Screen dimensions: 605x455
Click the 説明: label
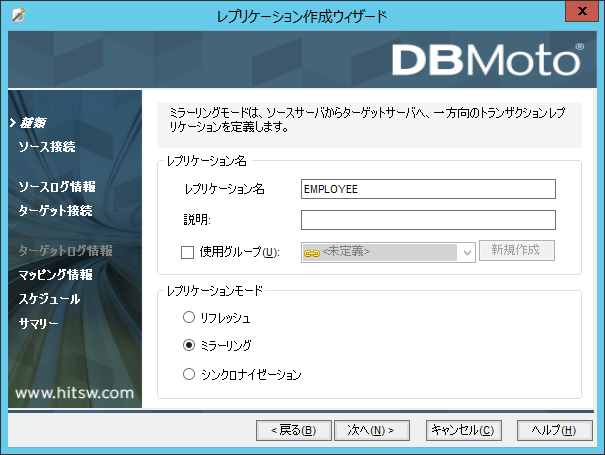[197, 220]
